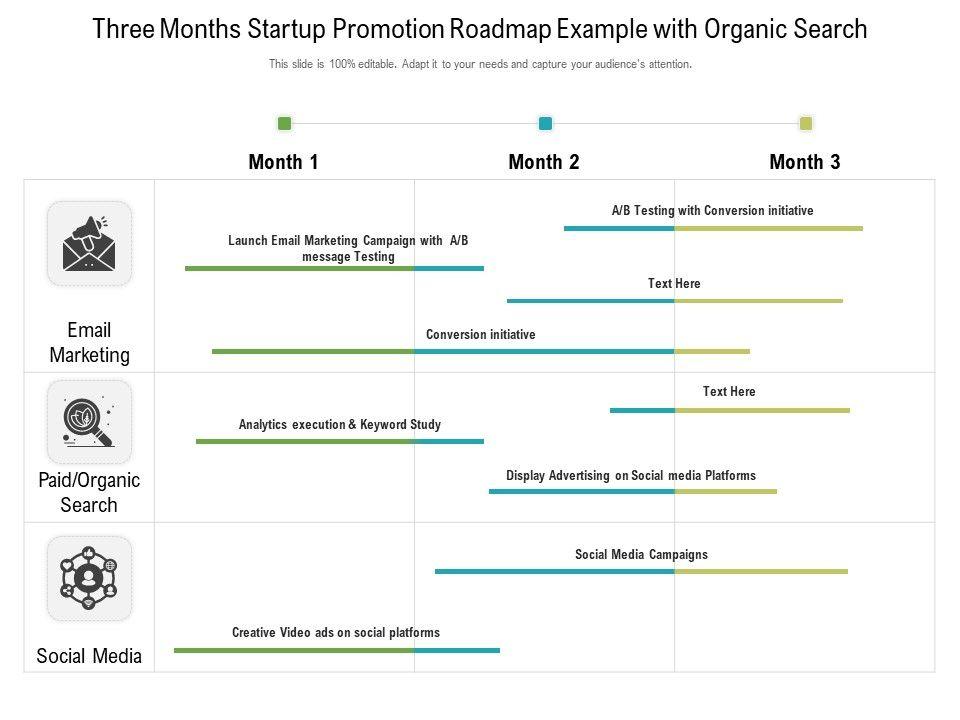Click the Email Marketing row label
This screenshot has height=720, width=960.
tap(89, 342)
